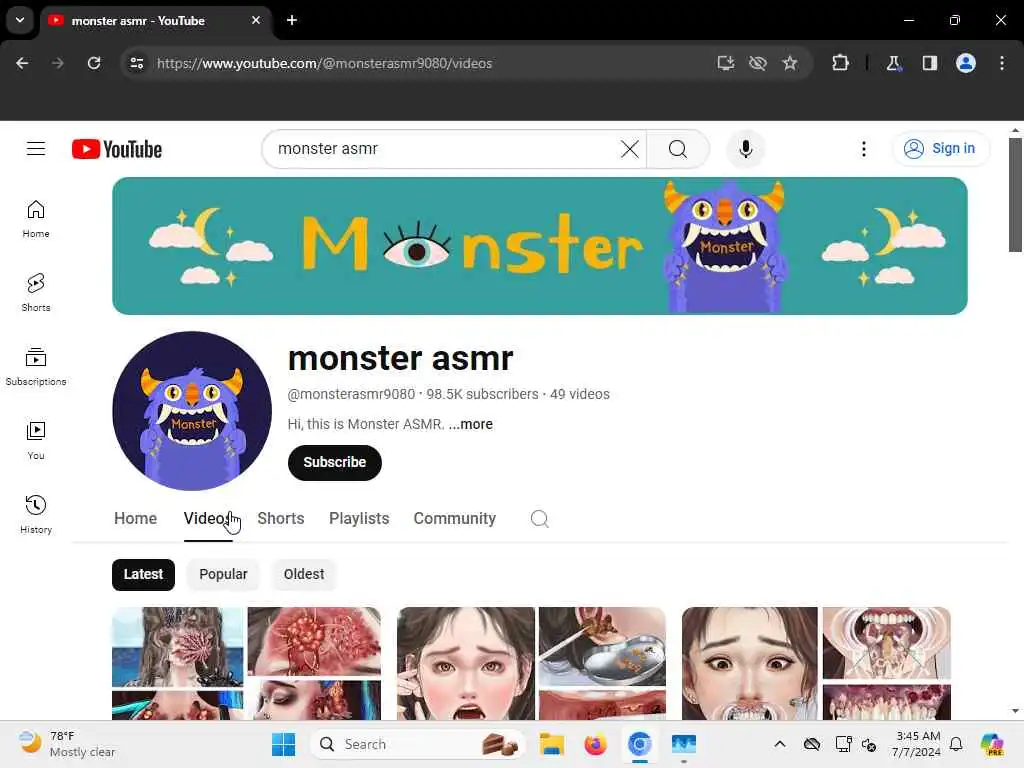Toggle the third-party cookies eye icon
Viewport: 1024px width, 768px height.
(758, 63)
